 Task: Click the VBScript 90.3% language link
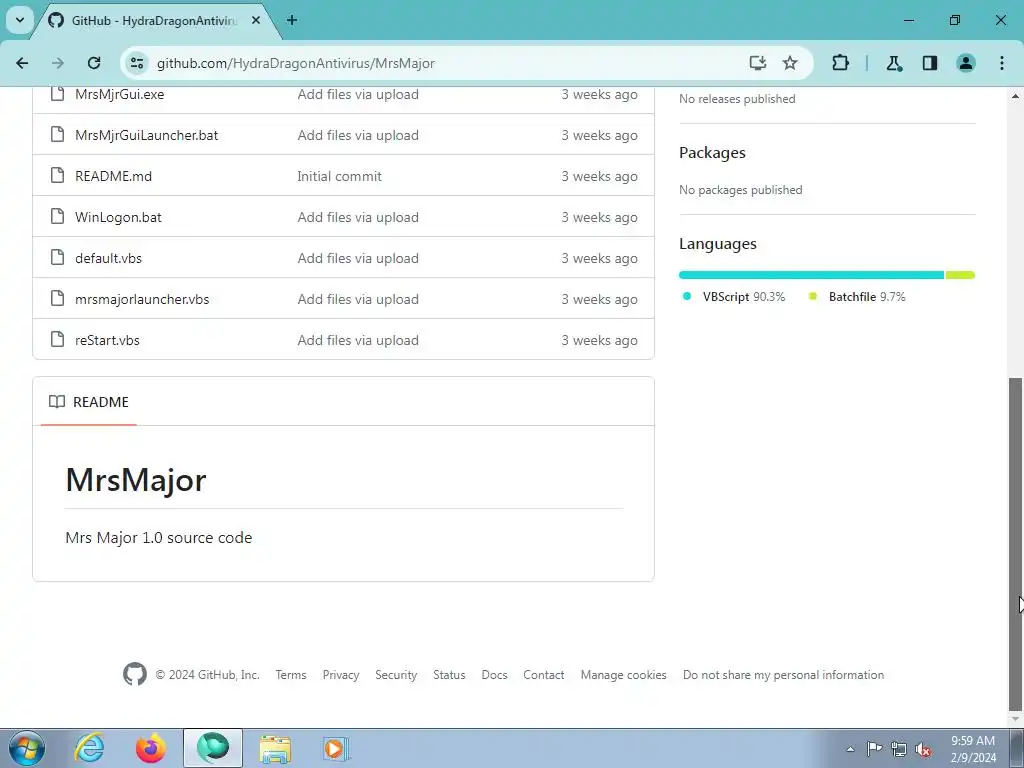(733, 296)
